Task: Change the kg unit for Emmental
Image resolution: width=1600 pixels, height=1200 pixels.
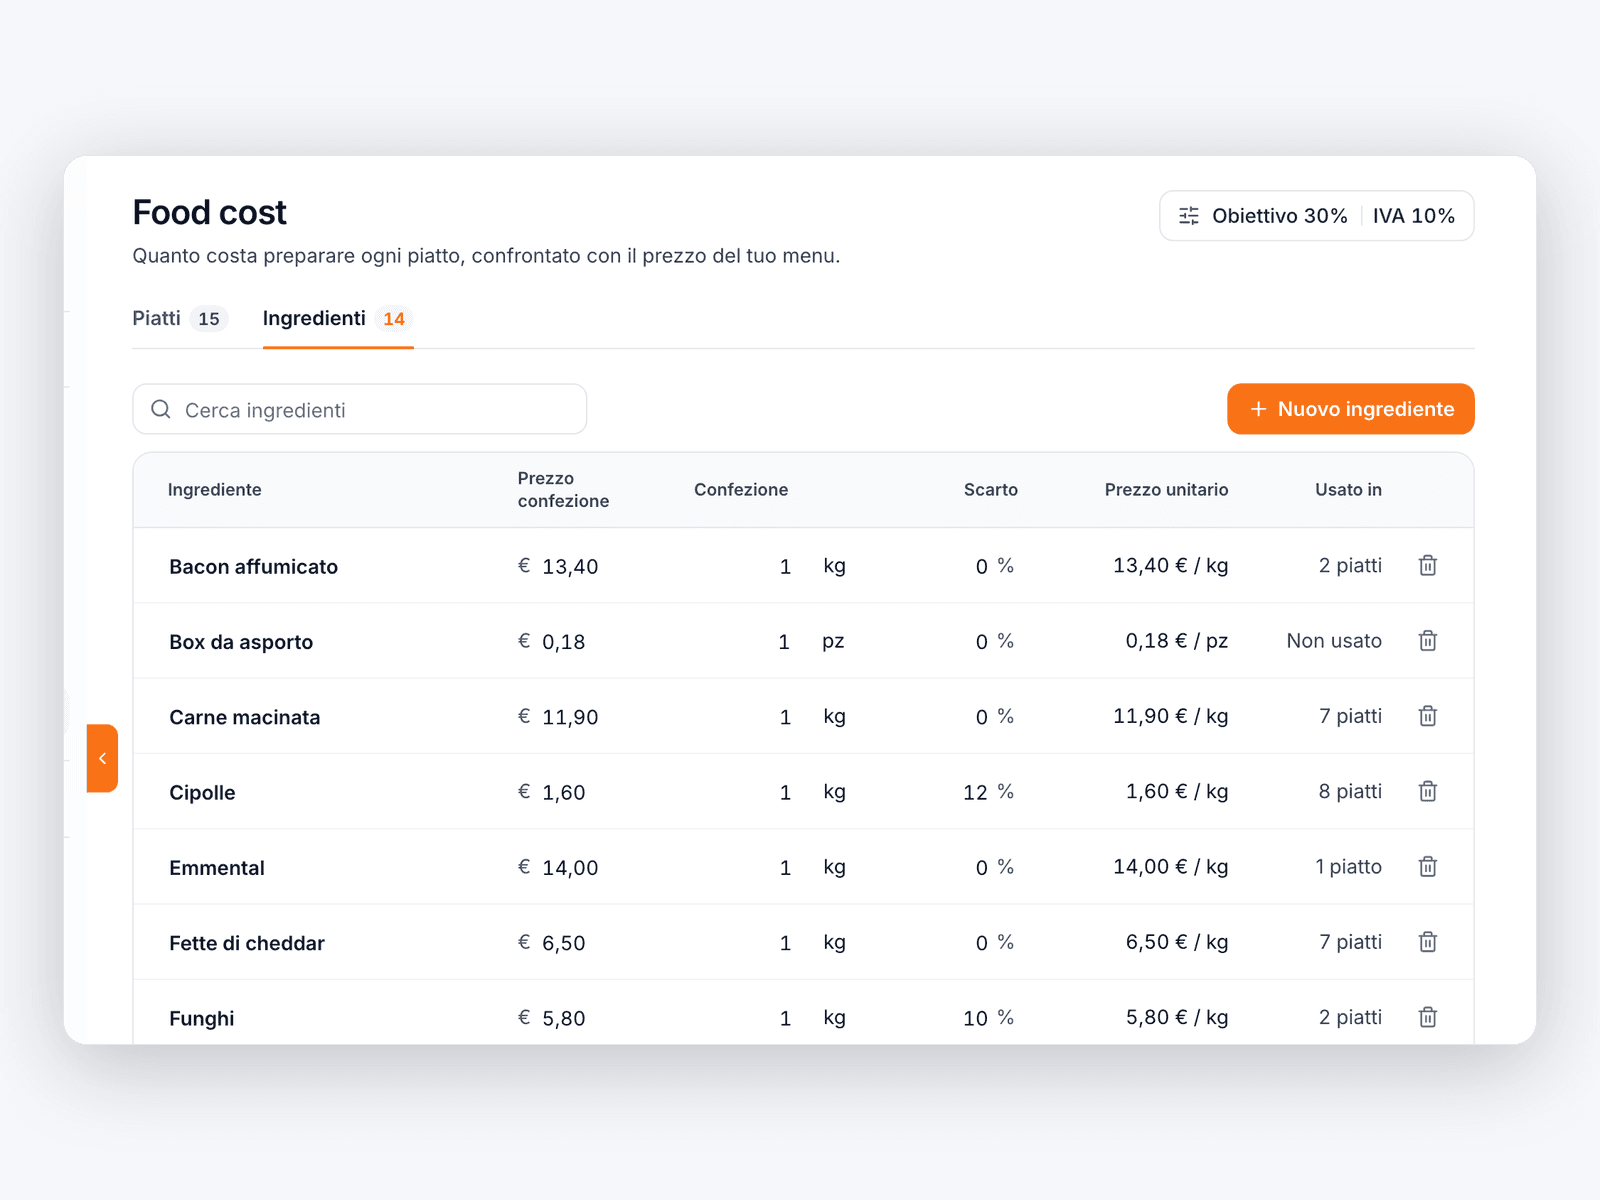Action: point(834,867)
